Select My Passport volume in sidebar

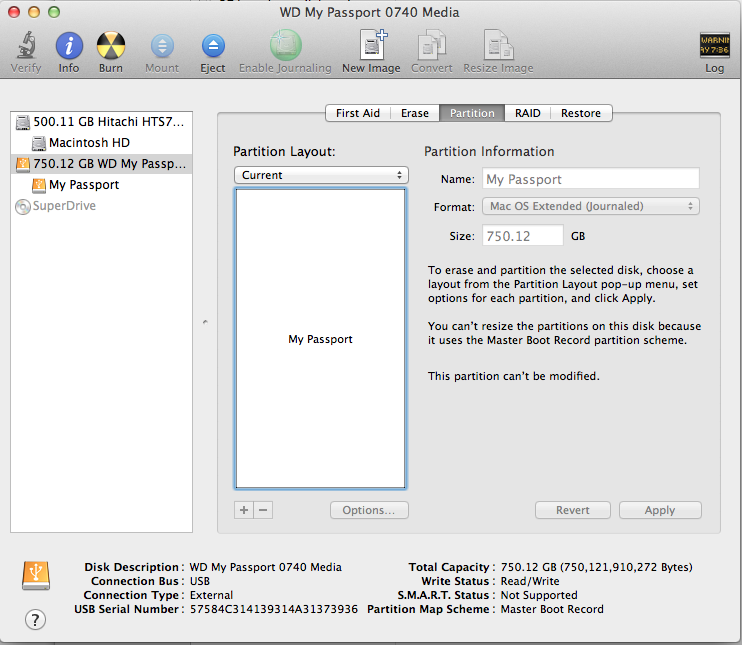pyautogui.click(x=101, y=185)
